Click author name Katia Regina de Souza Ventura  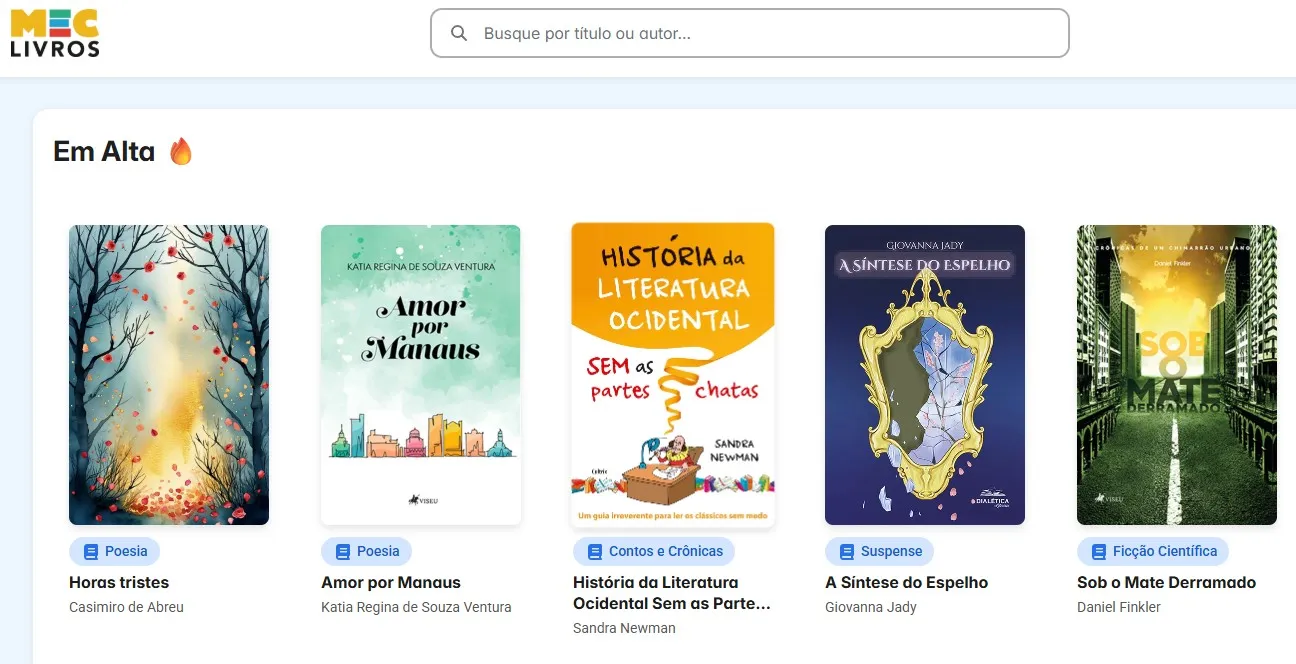coord(416,607)
